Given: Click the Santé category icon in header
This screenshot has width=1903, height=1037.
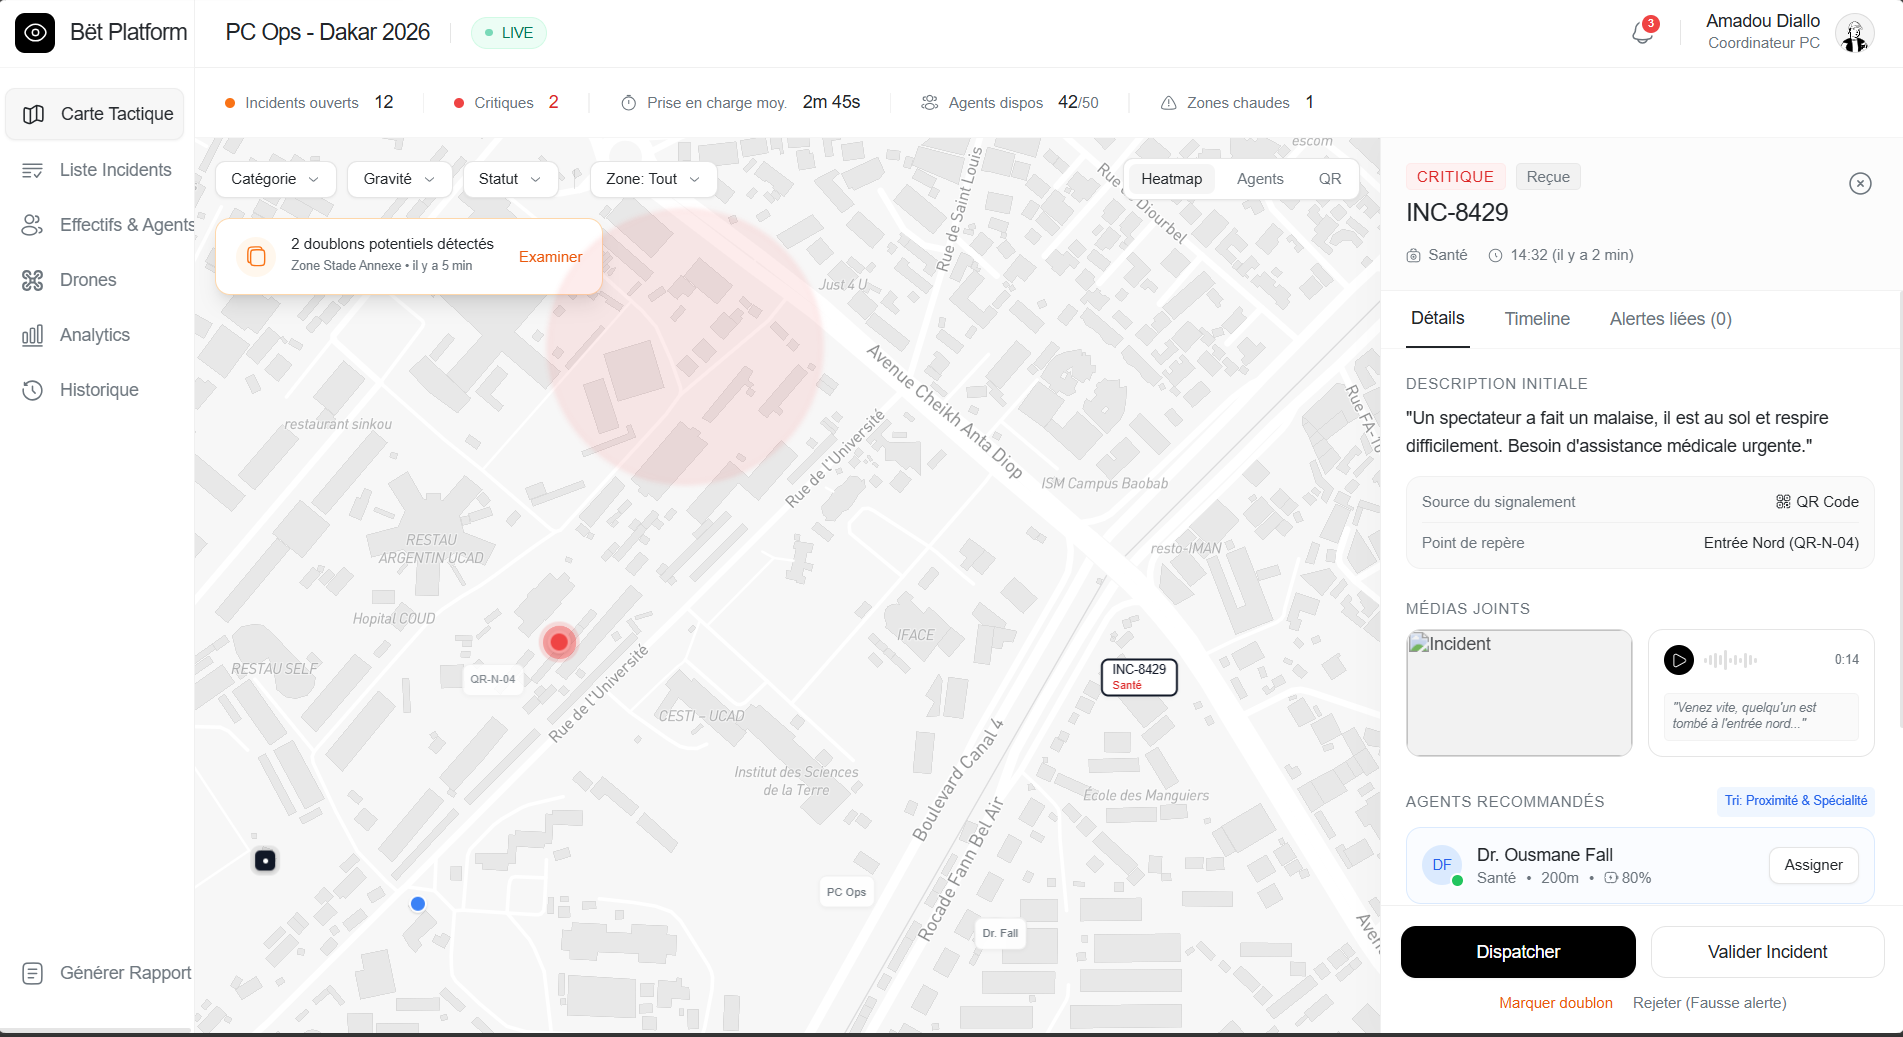Looking at the screenshot, I should [x=1413, y=256].
